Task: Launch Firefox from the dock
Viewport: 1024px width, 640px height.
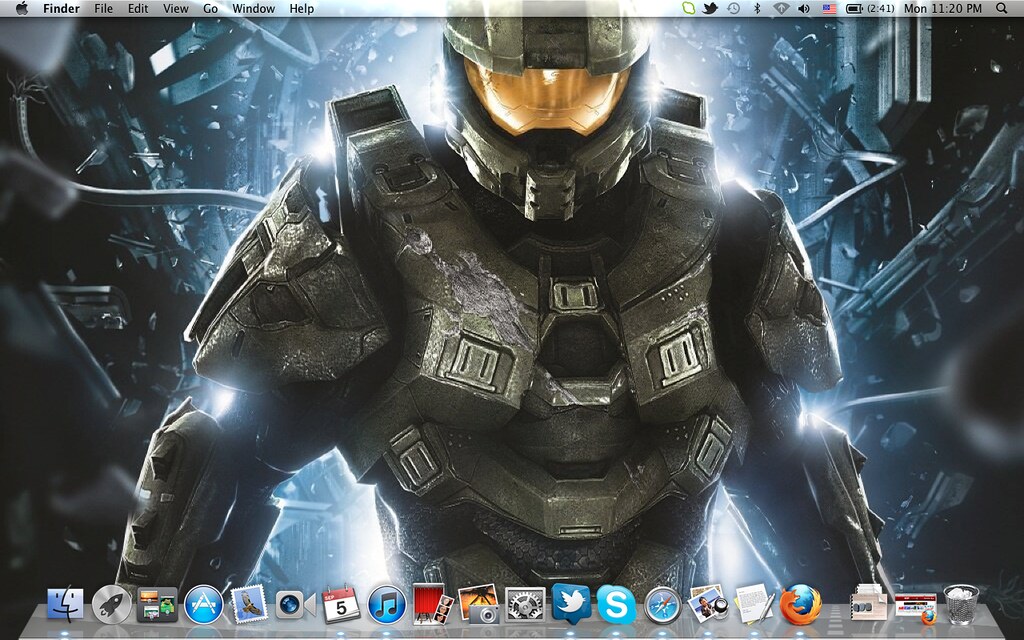Action: click(800, 605)
